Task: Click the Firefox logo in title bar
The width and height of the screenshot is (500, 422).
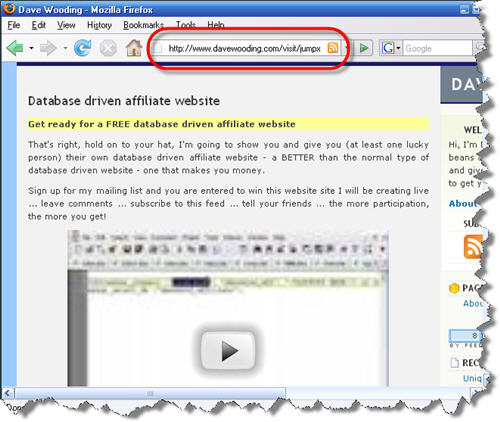Action: pyautogui.click(x=9, y=8)
